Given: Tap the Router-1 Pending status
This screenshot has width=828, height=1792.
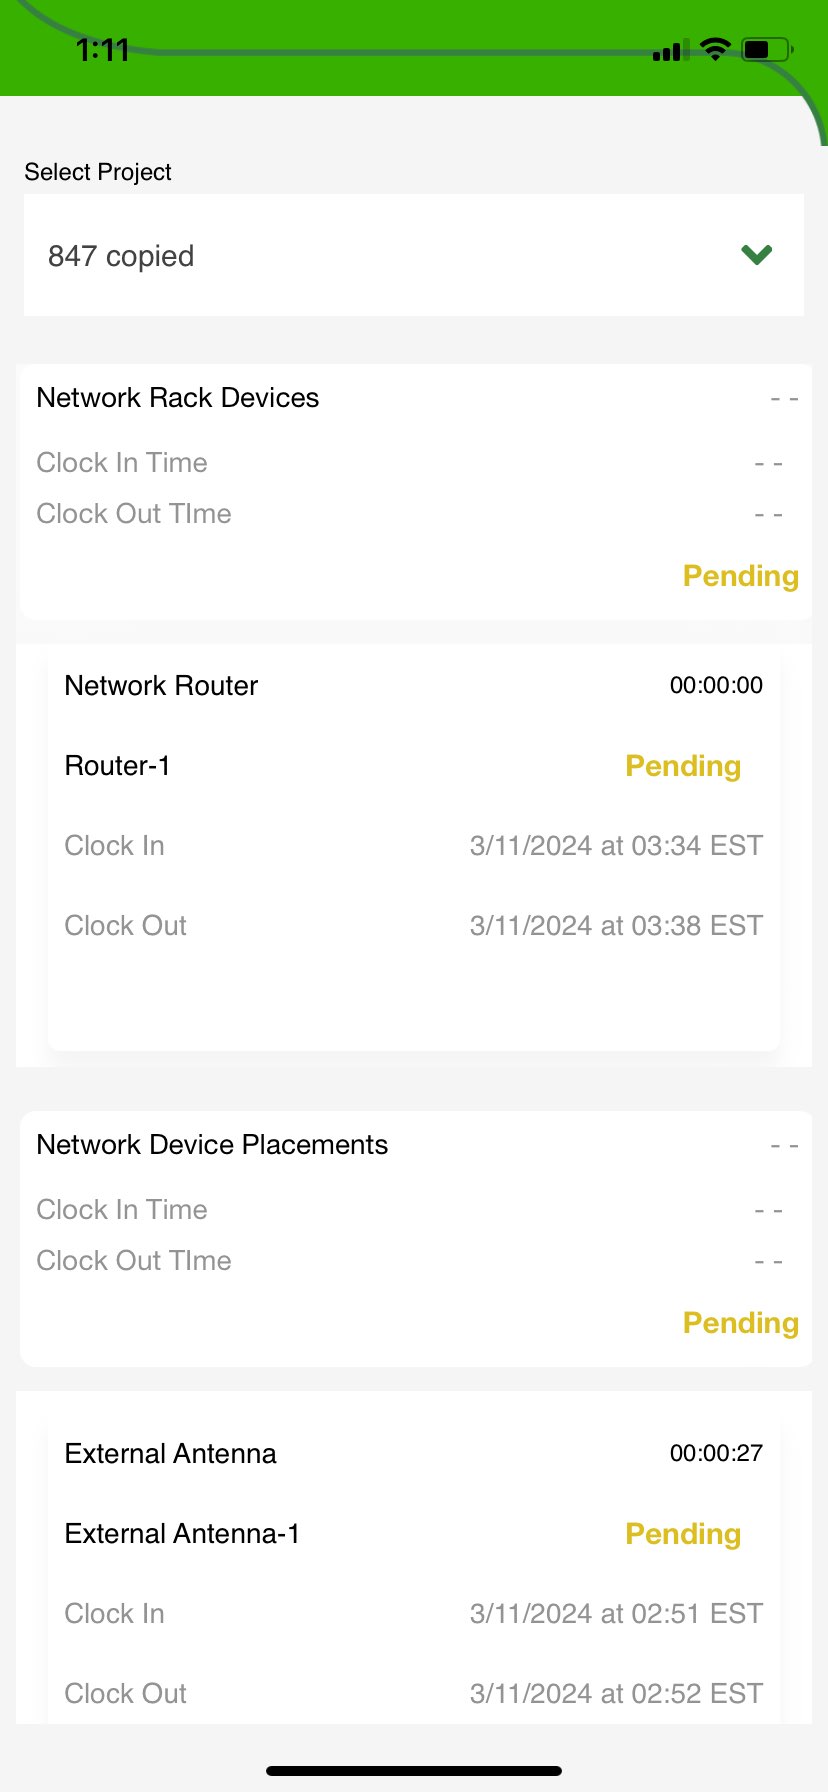Looking at the screenshot, I should 683,766.
